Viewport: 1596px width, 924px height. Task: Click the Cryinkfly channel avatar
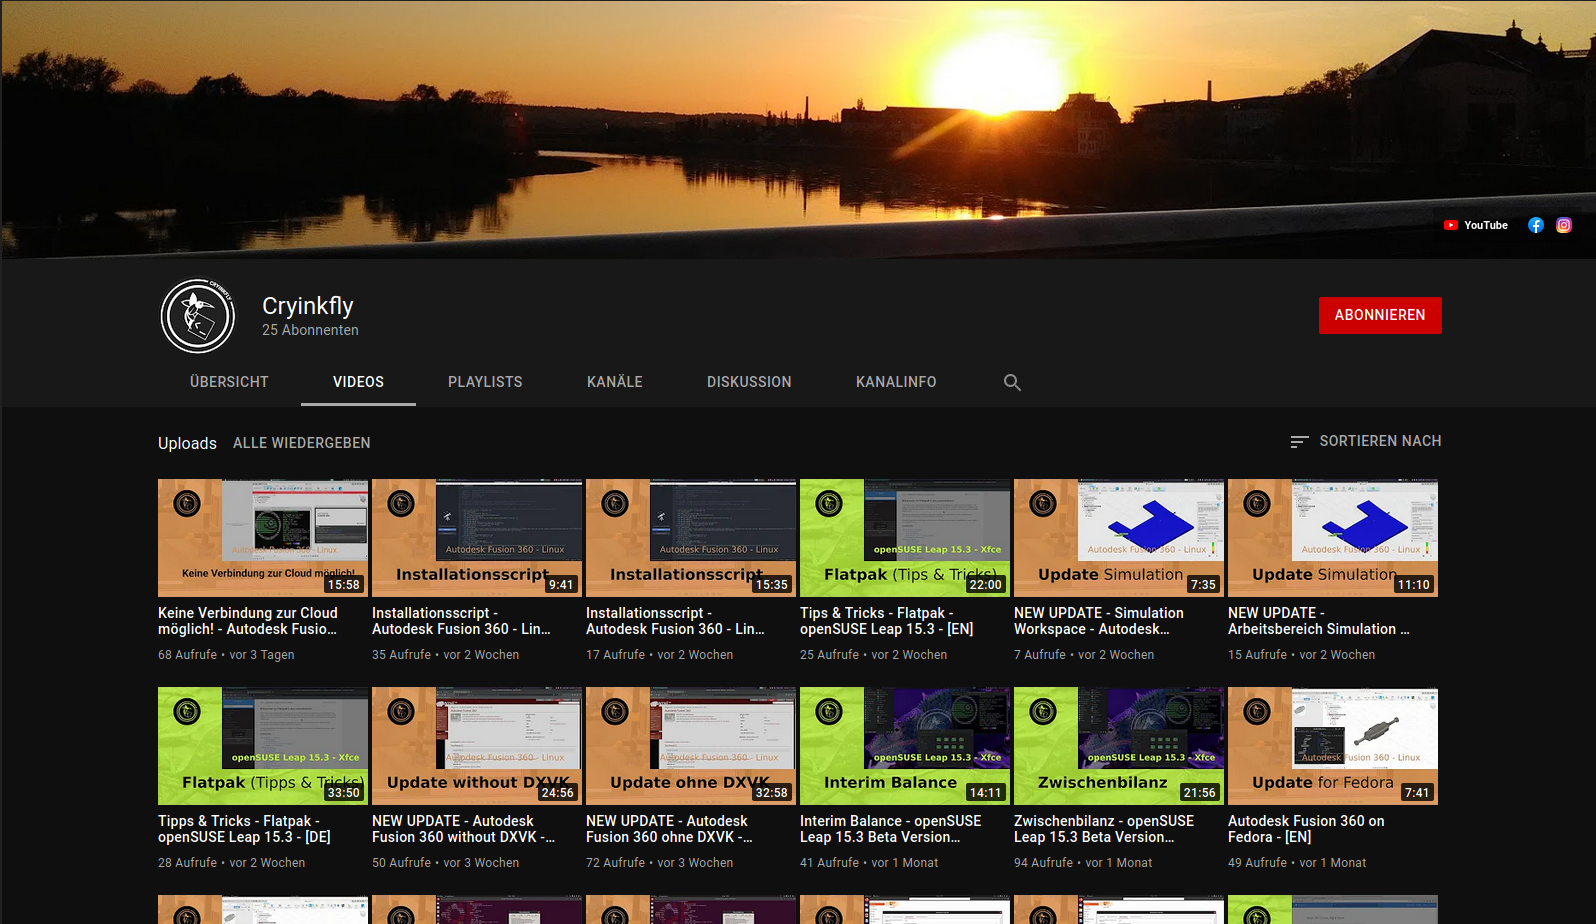click(198, 316)
